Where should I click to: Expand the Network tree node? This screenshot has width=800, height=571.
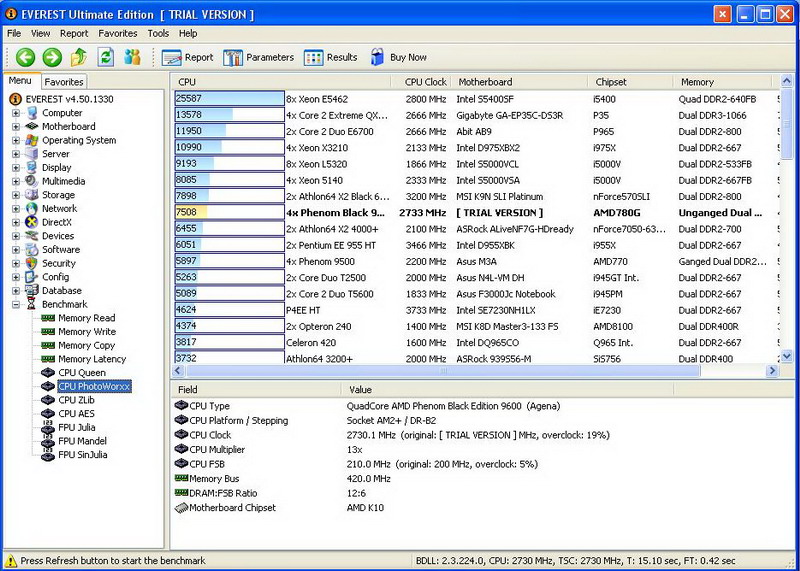pos(16,209)
